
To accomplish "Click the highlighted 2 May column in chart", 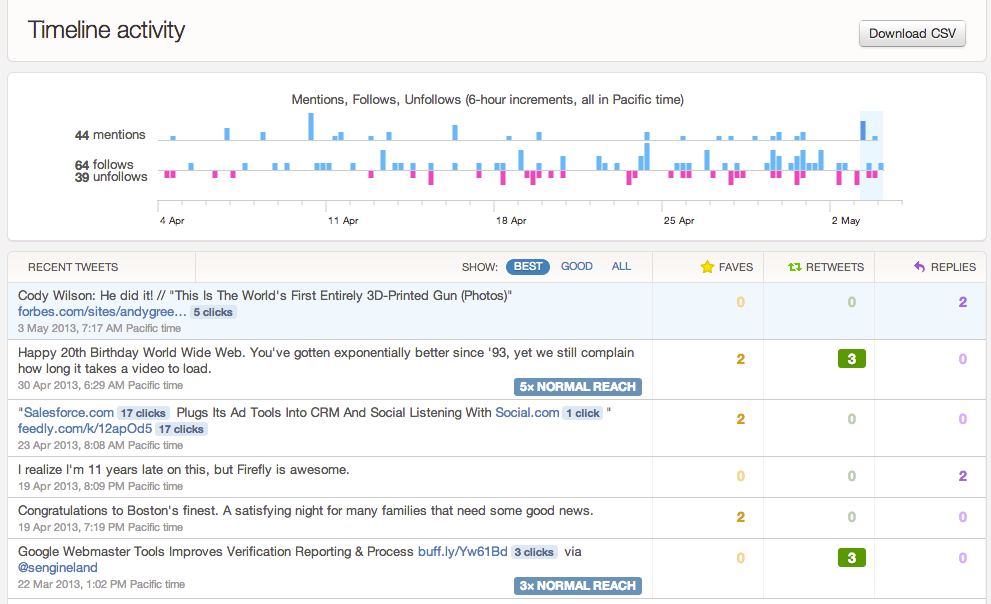I will click(871, 155).
